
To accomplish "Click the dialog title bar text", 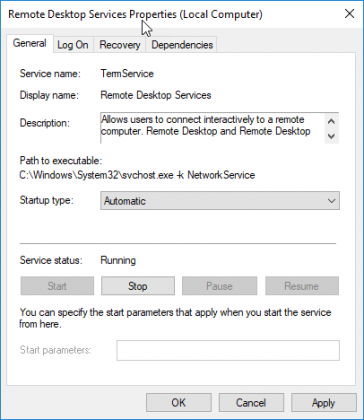I will (x=135, y=14).
